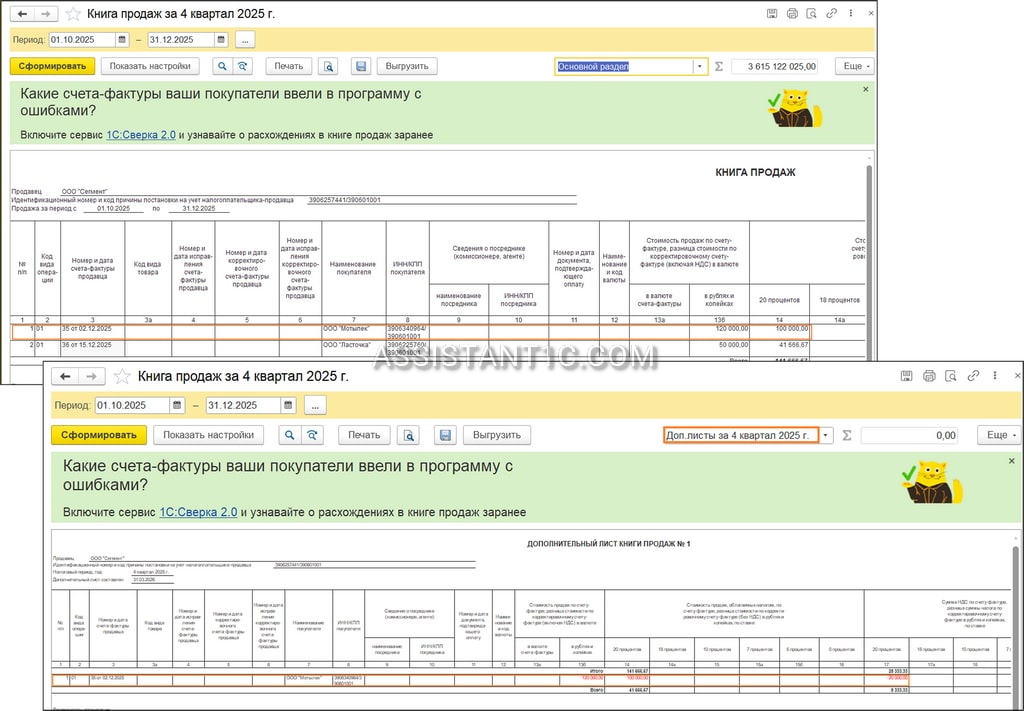Screen dimensions: 1024x711
Task: Click the sum sigma icon in bottom window
Action: [x=847, y=435]
